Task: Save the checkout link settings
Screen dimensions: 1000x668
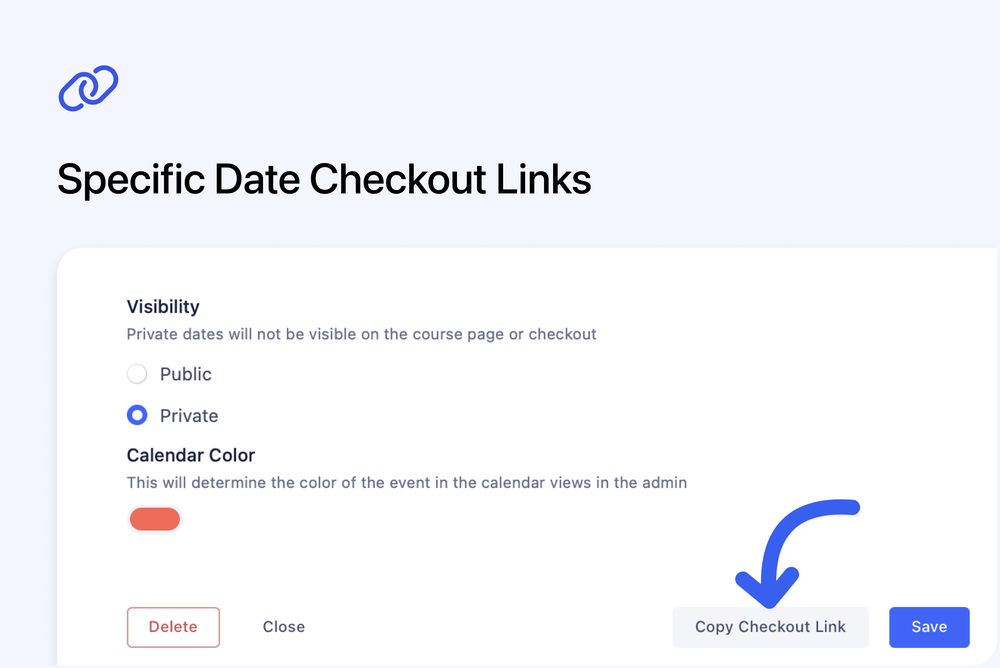Action: [x=929, y=627]
